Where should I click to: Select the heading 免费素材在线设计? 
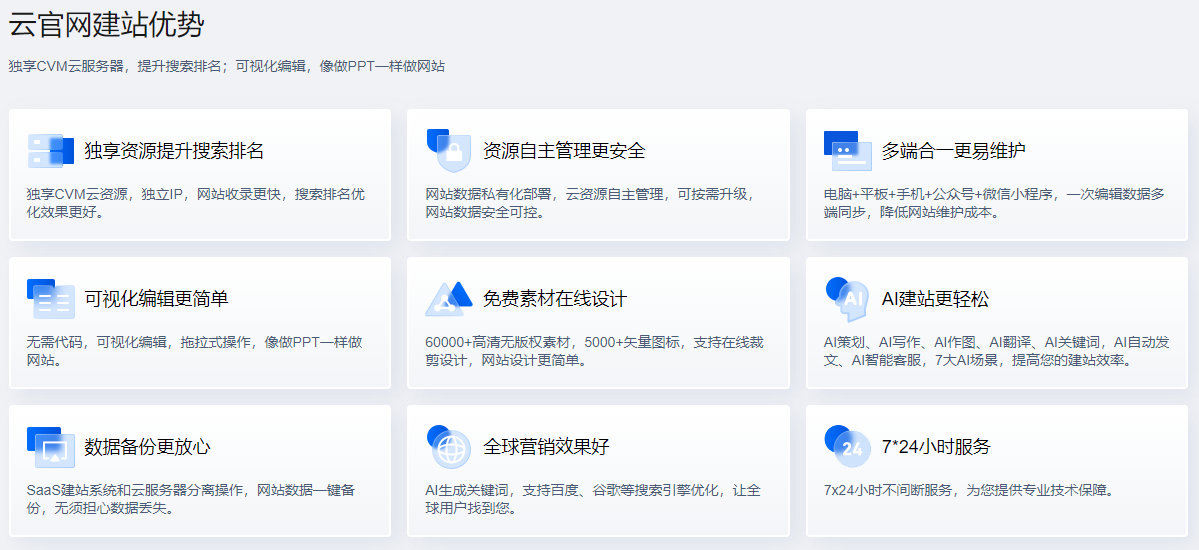[554, 298]
